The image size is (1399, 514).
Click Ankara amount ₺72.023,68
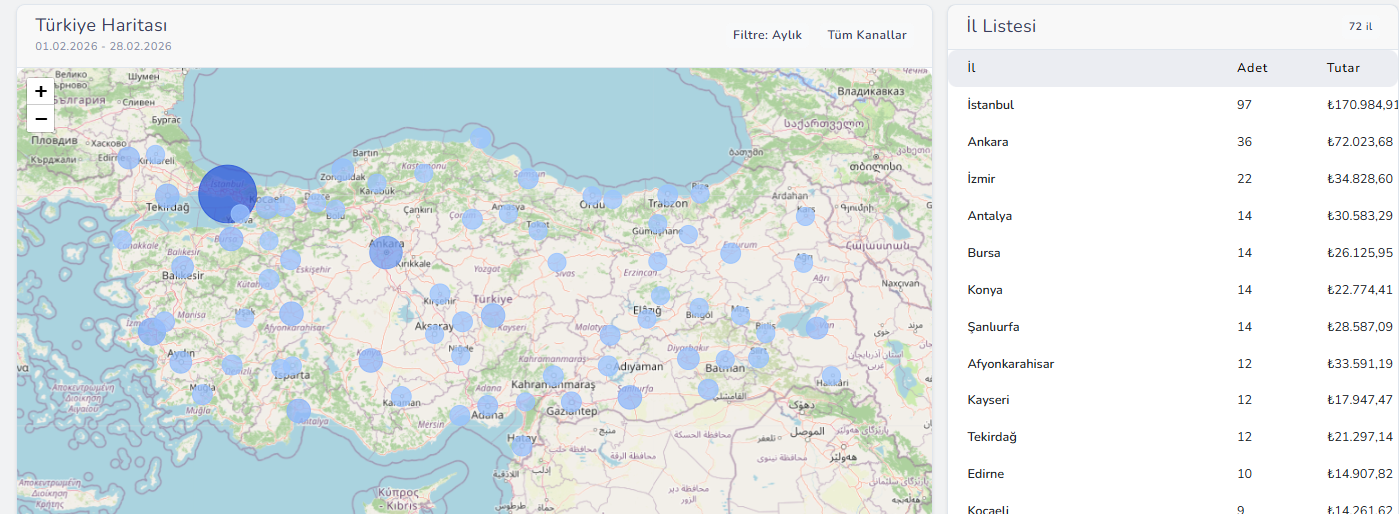pyautogui.click(x=1360, y=142)
